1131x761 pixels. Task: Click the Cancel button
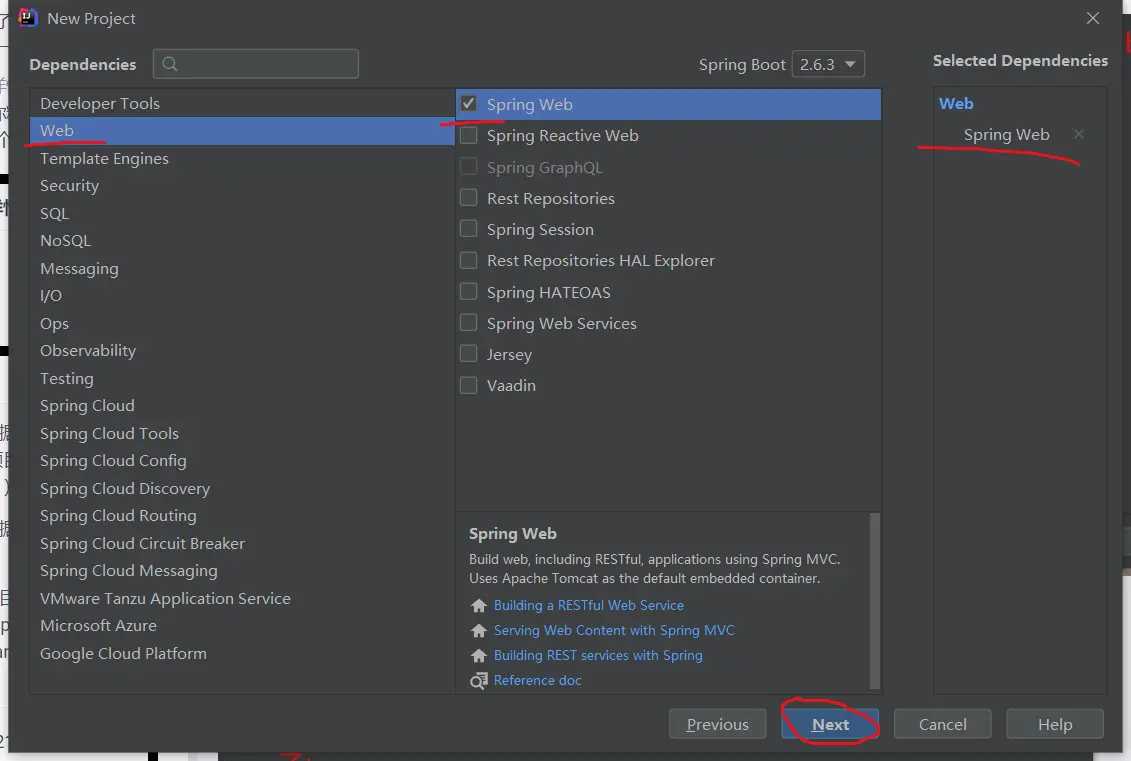pyautogui.click(x=943, y=724)
